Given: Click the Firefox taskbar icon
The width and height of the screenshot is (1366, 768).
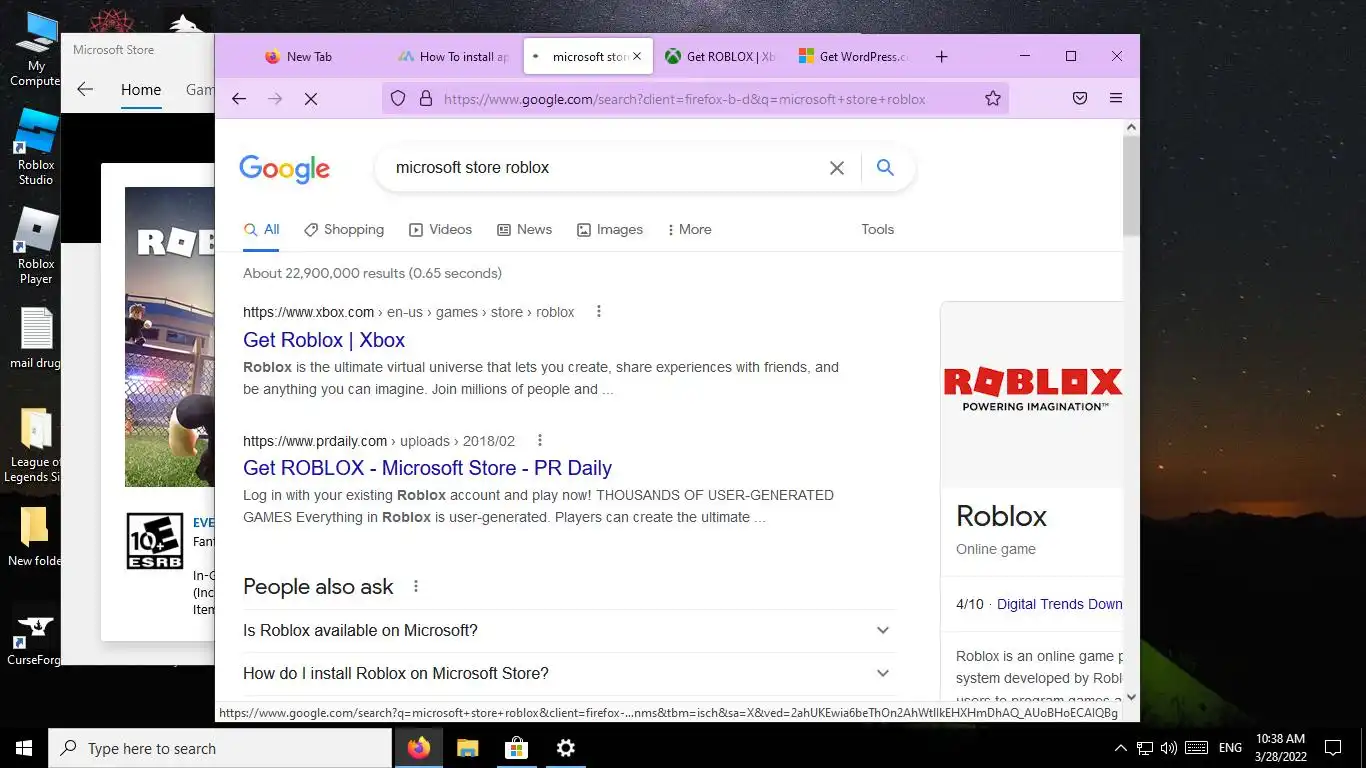Looking at the screenshot, I should (x=419, y=748).
